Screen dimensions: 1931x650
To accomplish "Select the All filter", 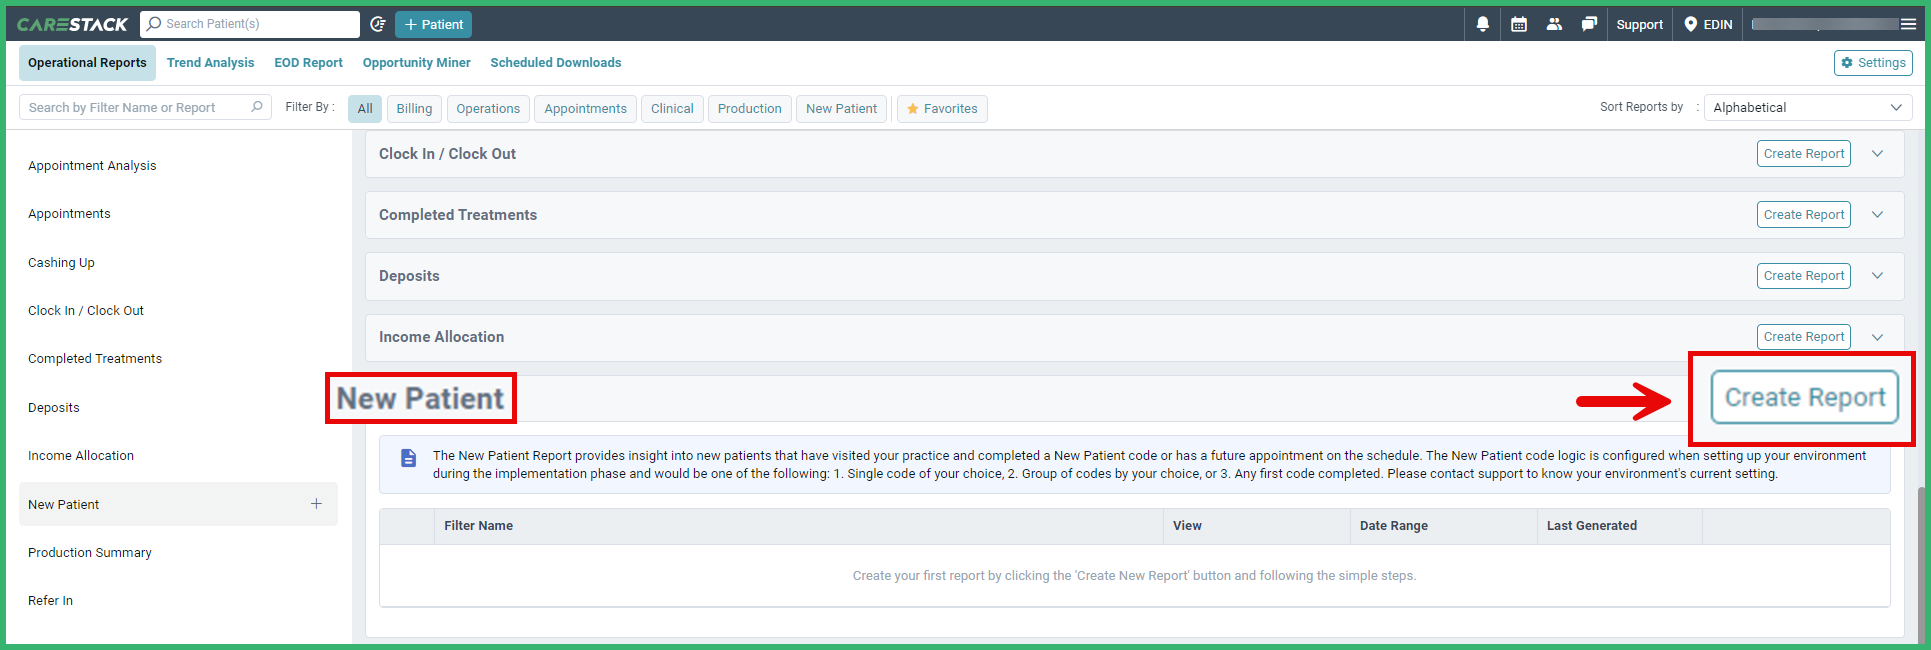I will point(365,109).
